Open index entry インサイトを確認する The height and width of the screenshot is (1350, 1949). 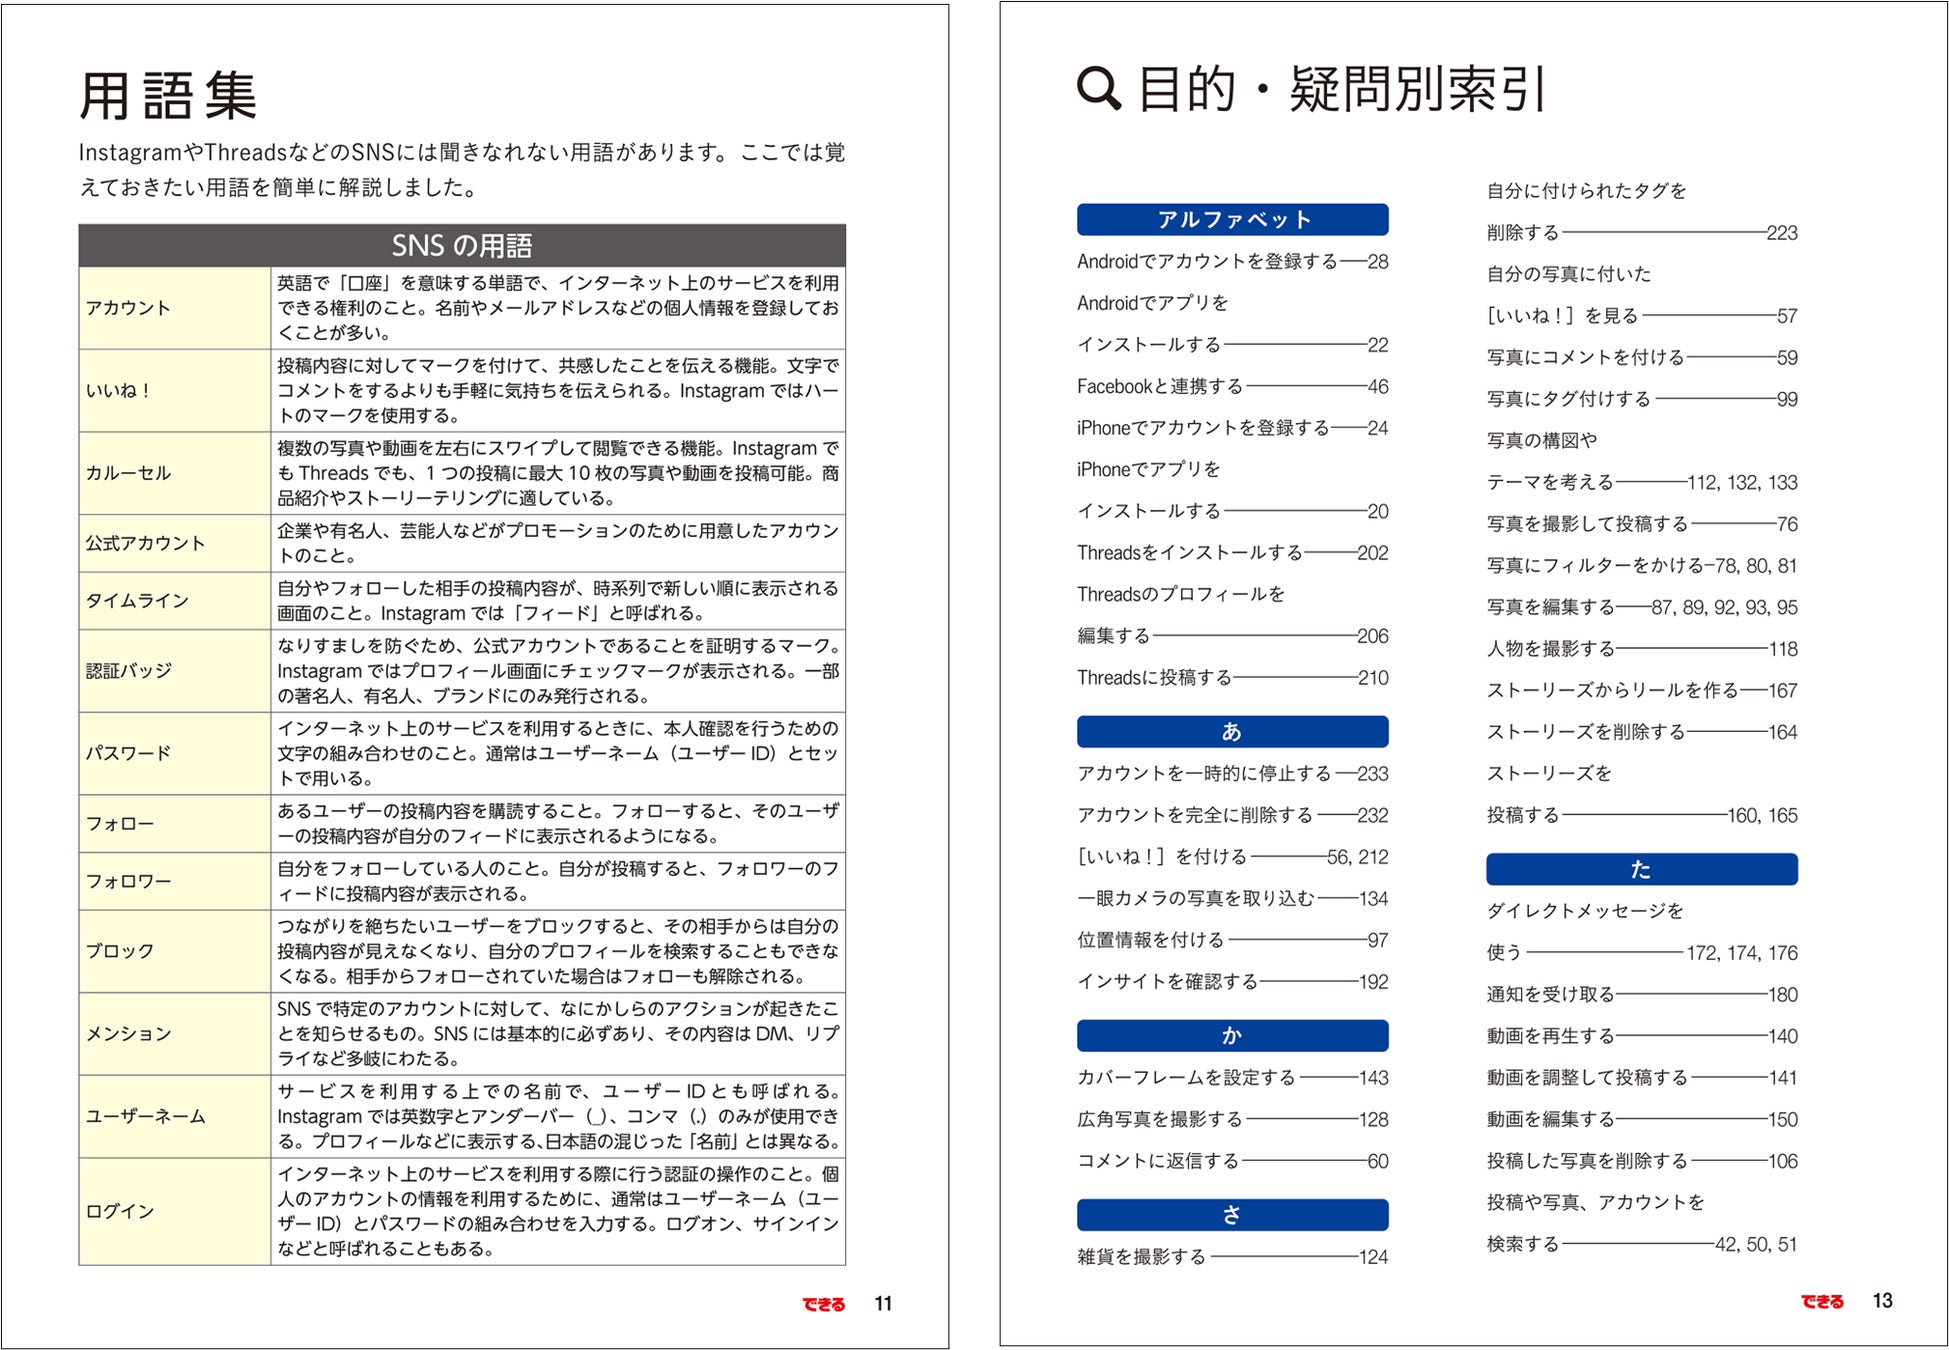coord(1167,982)
